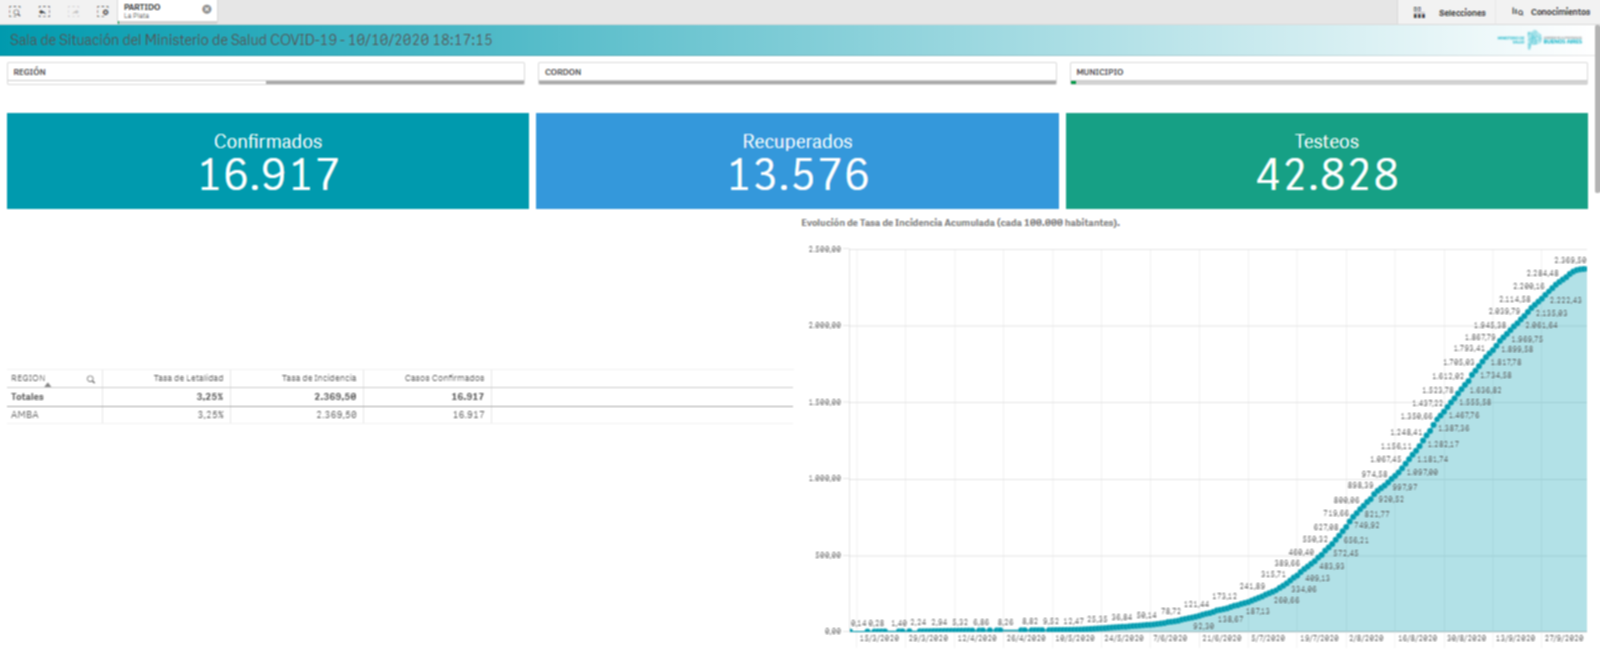Click the 15/3/2020 axis date label

(879, 638)
